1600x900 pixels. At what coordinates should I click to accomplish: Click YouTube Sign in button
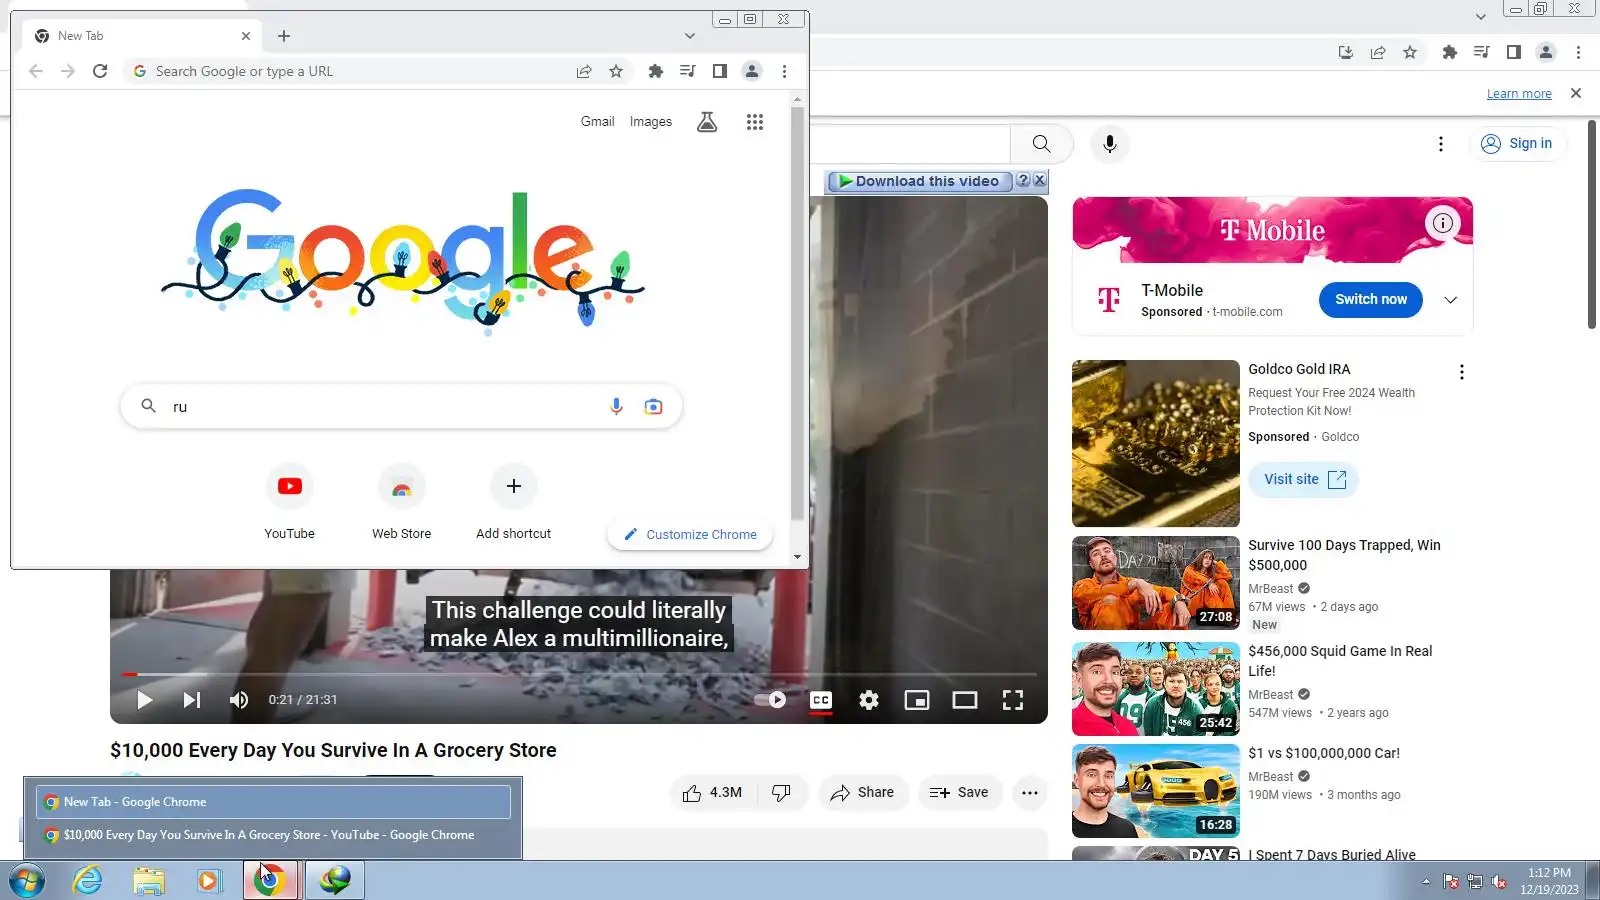[x=1517, y=144]
